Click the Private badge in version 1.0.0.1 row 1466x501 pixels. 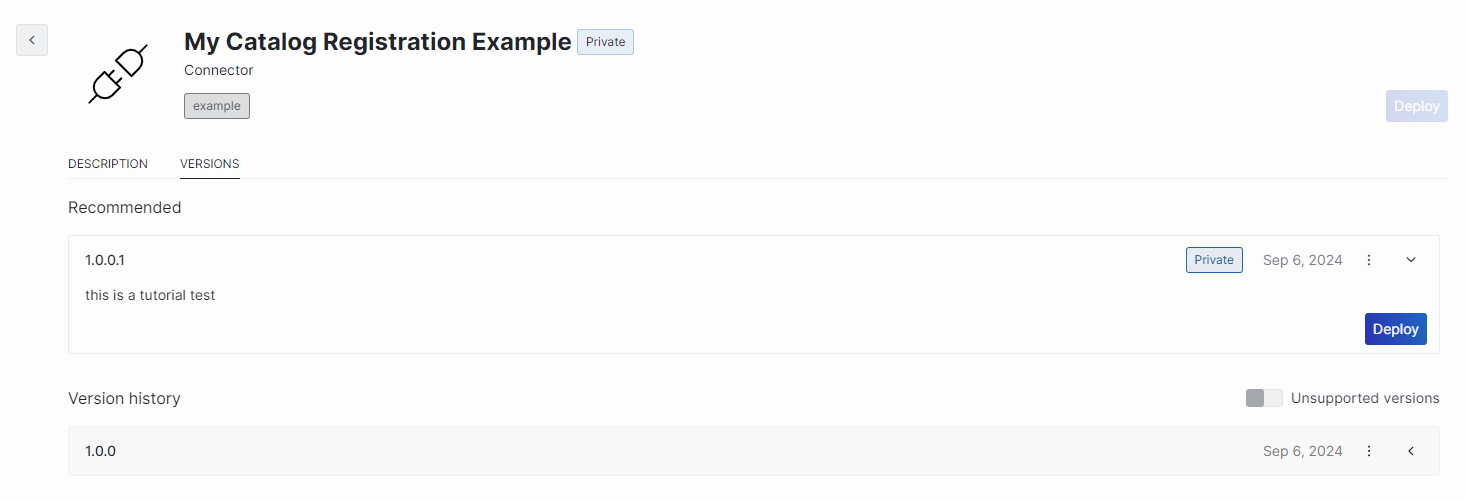1214,260
